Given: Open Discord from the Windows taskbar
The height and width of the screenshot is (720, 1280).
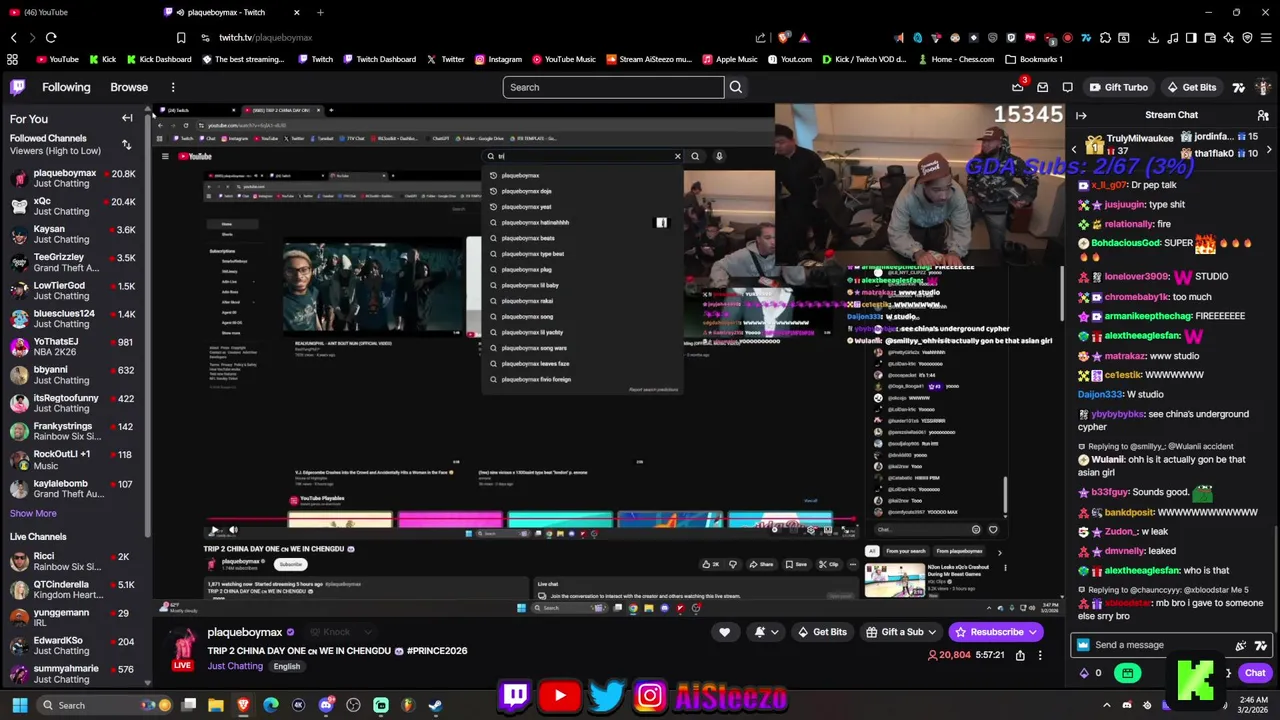Looking at the screenshot, I should coord(326,705).
